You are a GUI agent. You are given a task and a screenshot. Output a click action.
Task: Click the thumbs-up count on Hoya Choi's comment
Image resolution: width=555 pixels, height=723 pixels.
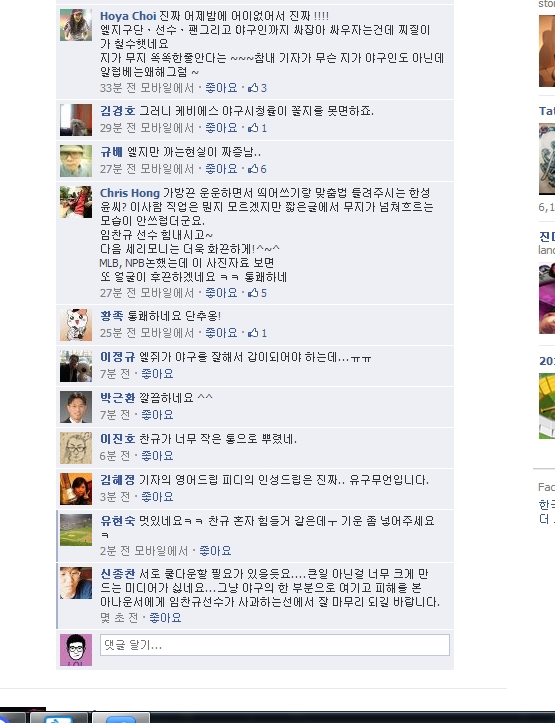(x=264, y=88)
